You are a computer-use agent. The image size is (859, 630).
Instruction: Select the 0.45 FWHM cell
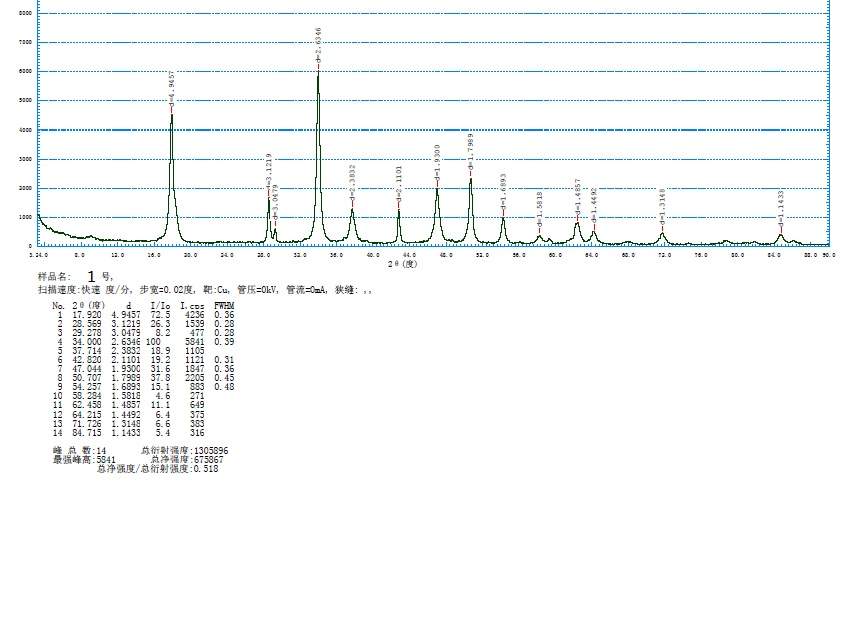point(224,378)
